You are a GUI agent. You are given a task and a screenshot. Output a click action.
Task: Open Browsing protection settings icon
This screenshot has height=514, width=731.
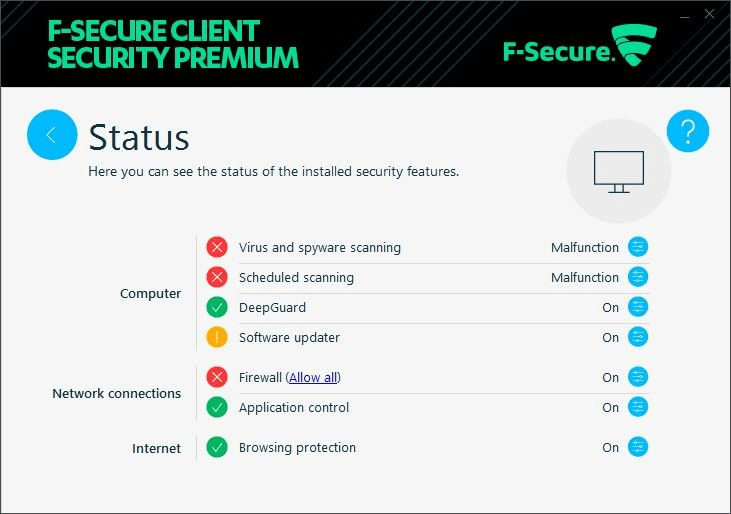coord(638,447)
